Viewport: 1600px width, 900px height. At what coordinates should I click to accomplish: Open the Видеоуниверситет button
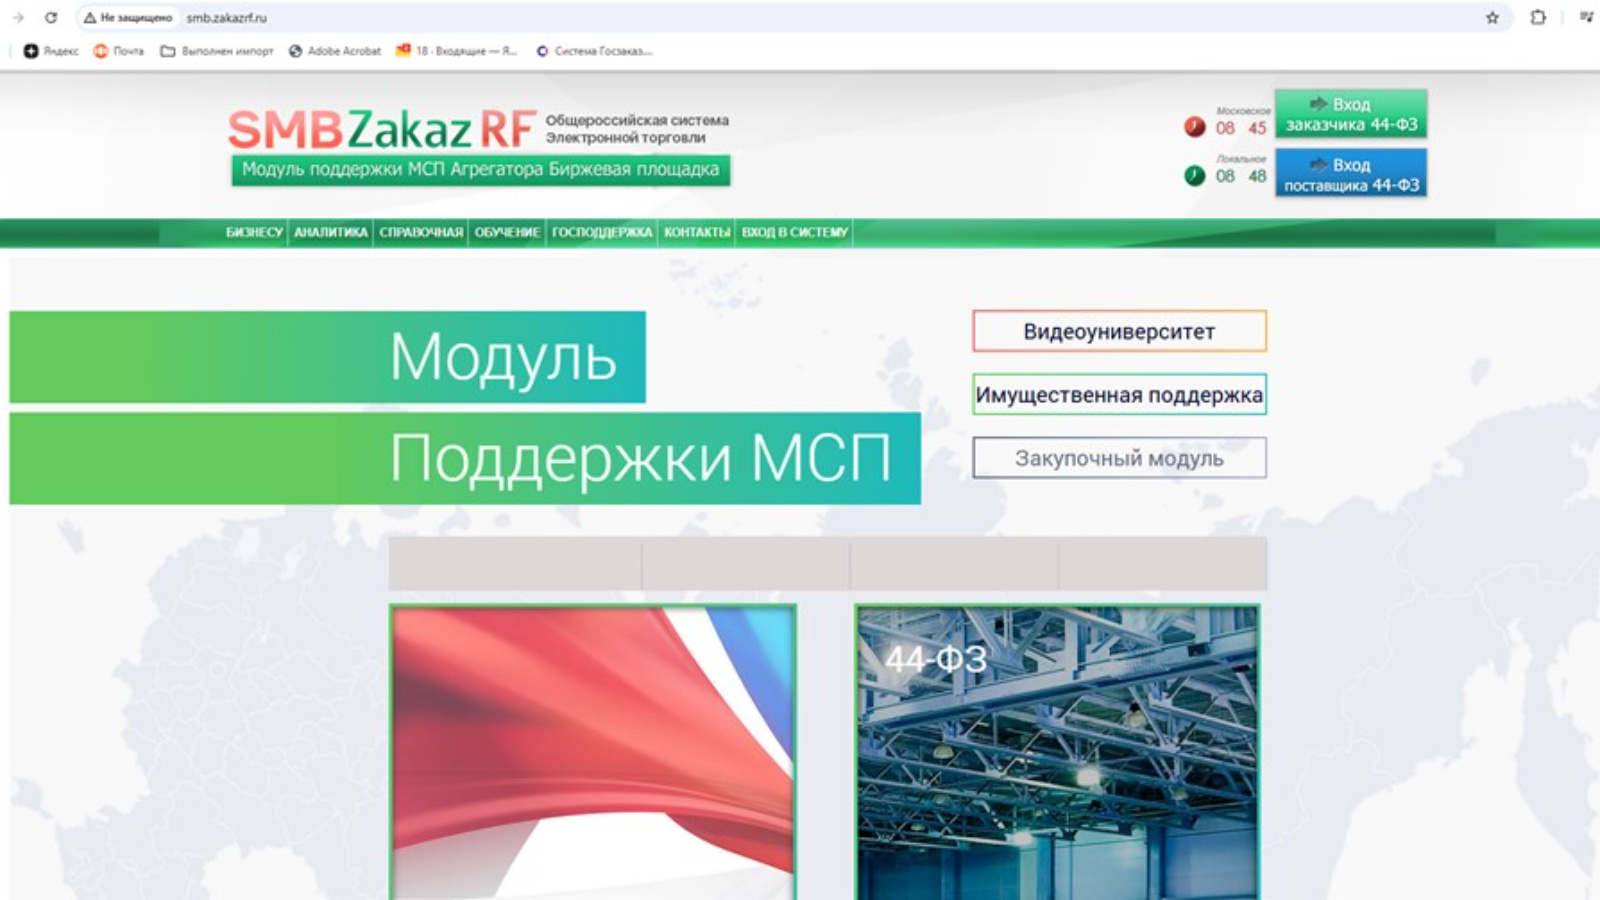(x=1119, y=332)
